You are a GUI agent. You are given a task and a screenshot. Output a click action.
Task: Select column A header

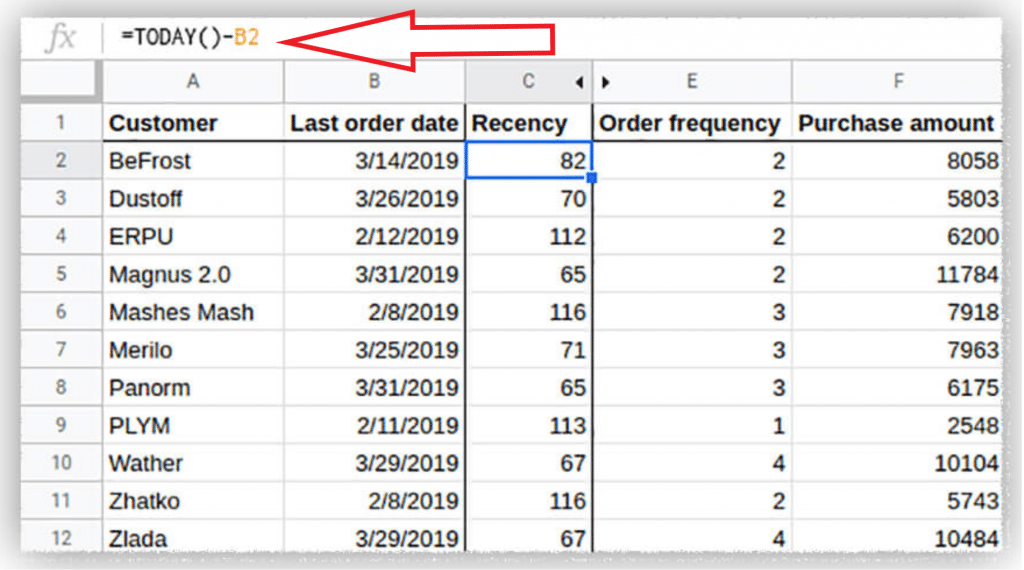(193, 82)
